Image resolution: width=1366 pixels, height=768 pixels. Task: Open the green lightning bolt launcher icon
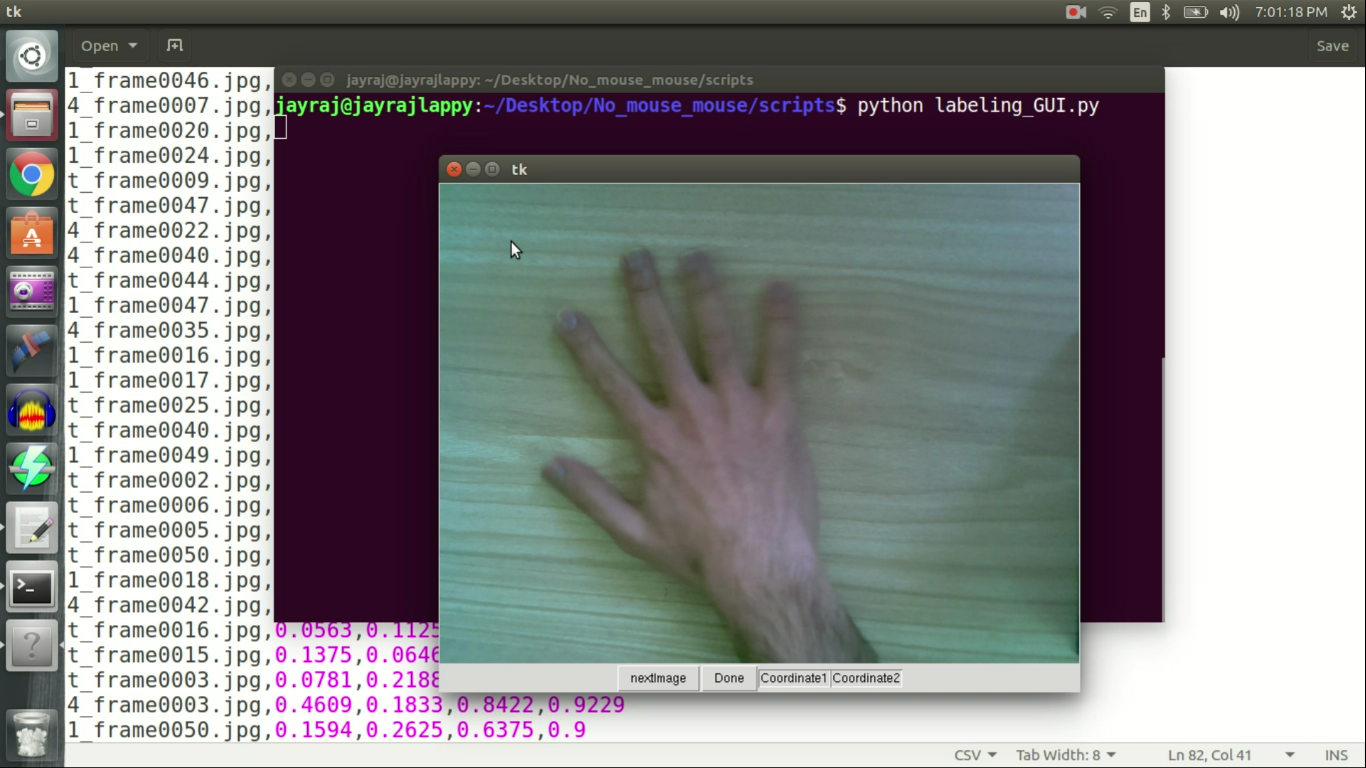click(x=32, y=470)
